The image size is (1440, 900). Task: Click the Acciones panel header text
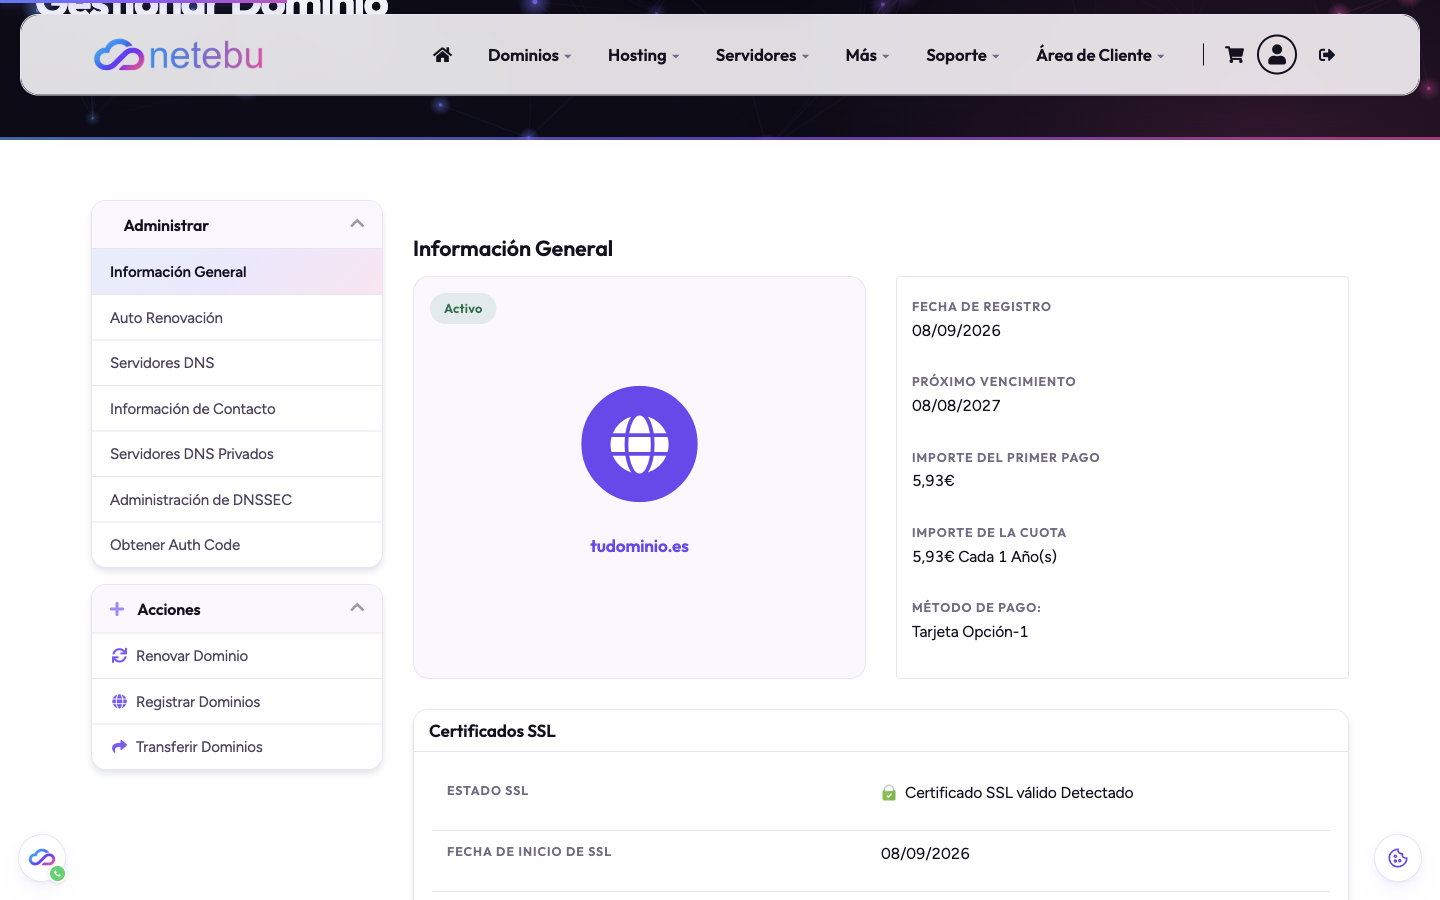(x=169, y=610)
